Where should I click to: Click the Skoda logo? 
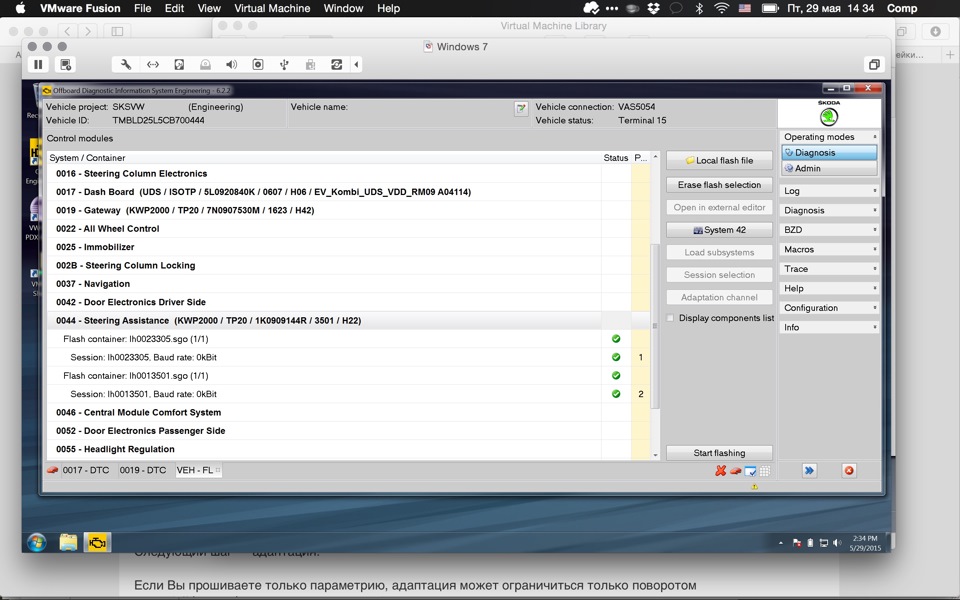829,114
